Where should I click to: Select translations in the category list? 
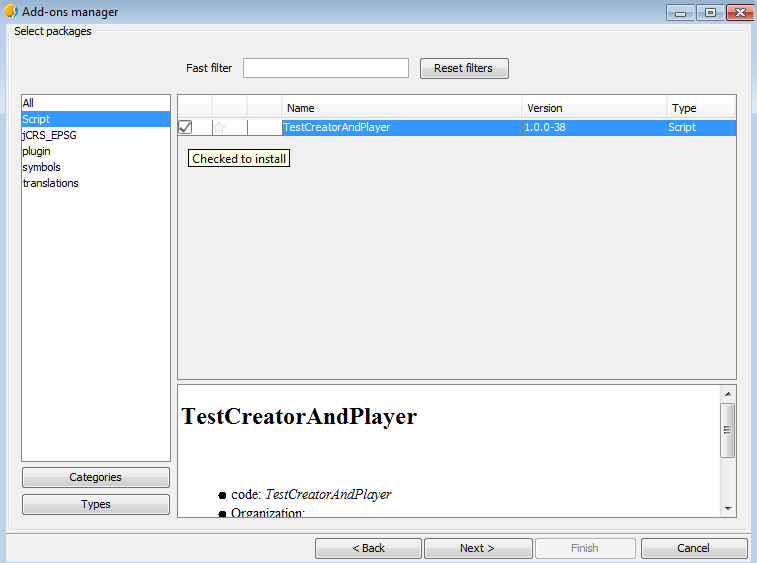pos(50,183)
